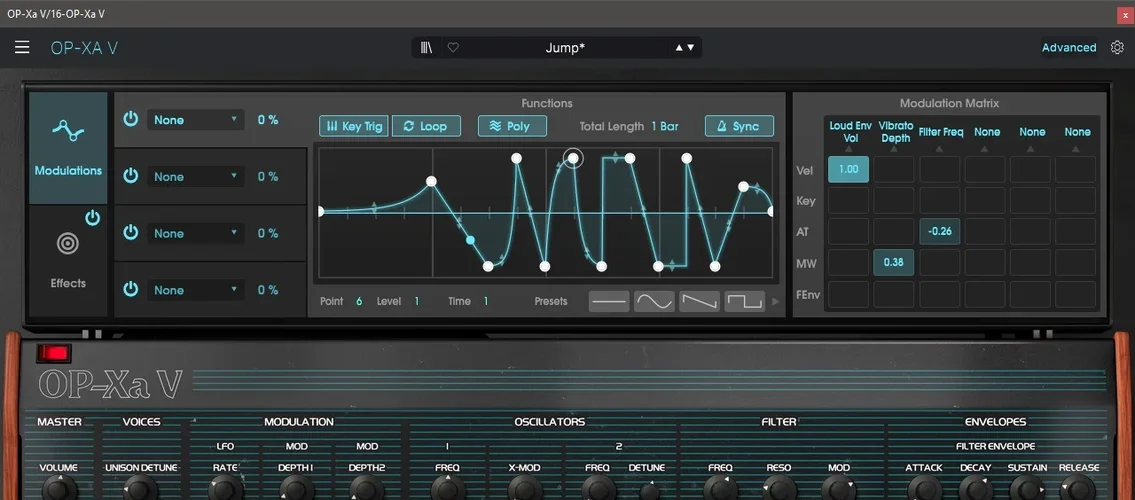Click the Filter RESO knob
This screenshot has width=1135, height=500.
779,488
